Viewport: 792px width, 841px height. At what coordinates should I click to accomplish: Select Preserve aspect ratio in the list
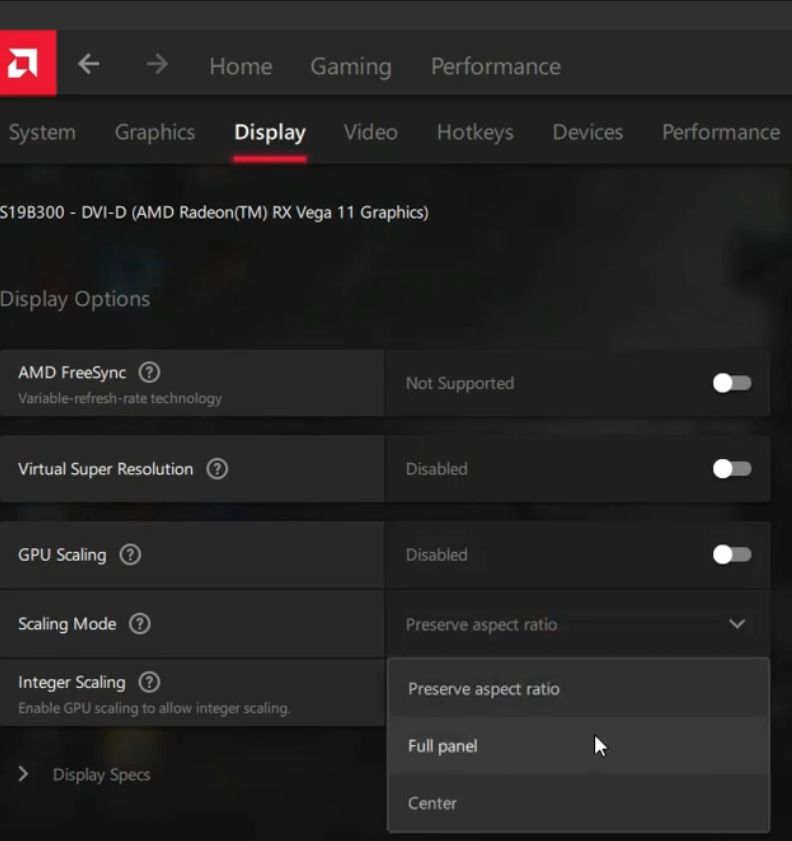pyautogui.click(x=578, y=689)
